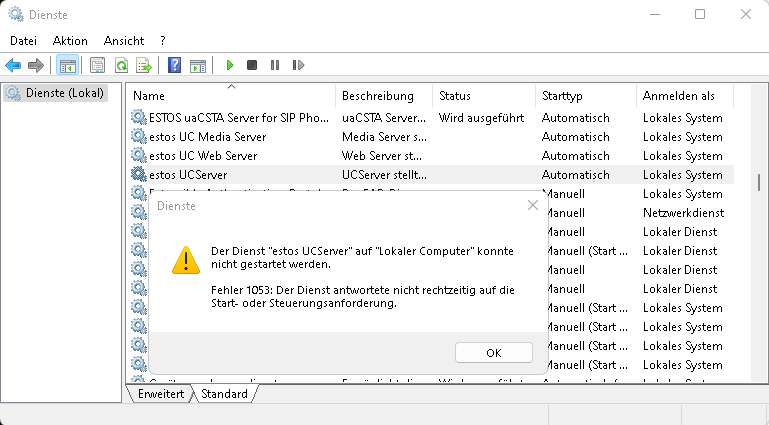Open the Aktion menu
This screenshot has width=769, height=425.
click(x=70, y=41)
